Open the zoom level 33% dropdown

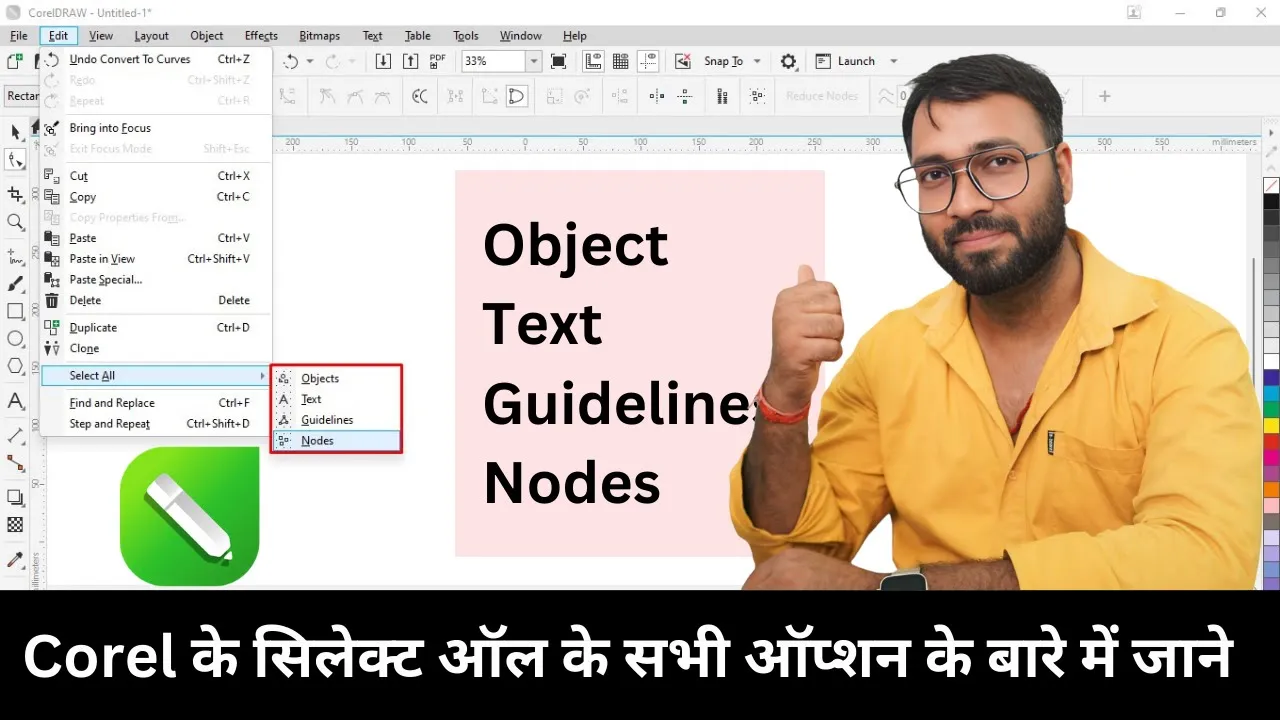(533, 61)
